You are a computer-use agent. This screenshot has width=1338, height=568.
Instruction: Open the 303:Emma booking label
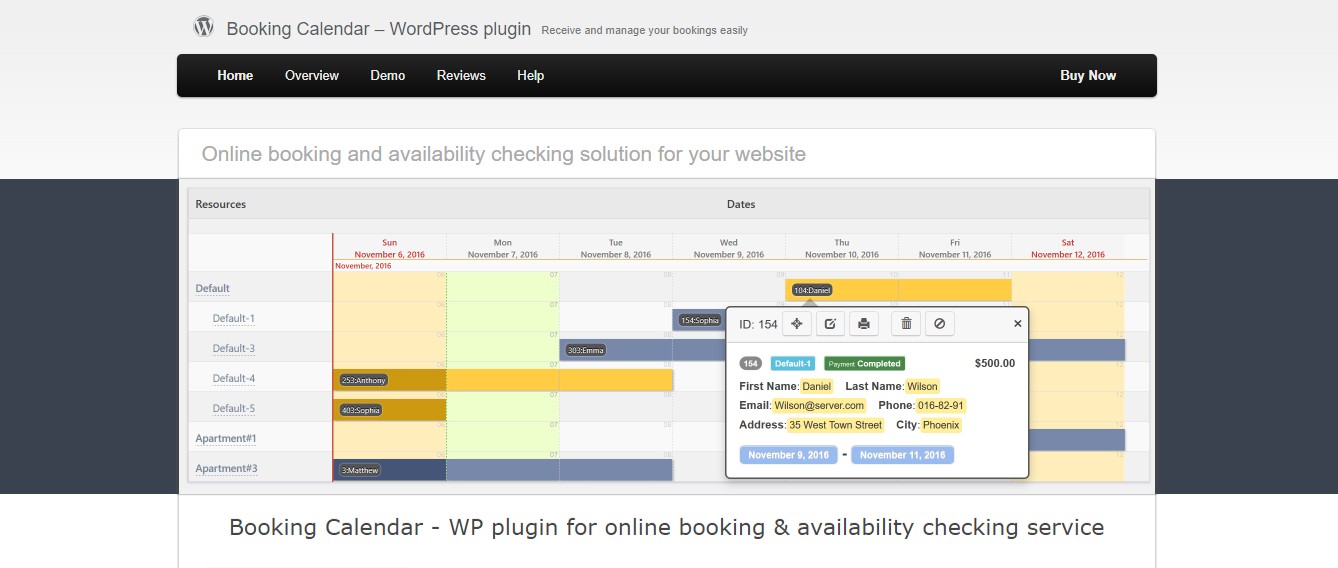(586, 350)
